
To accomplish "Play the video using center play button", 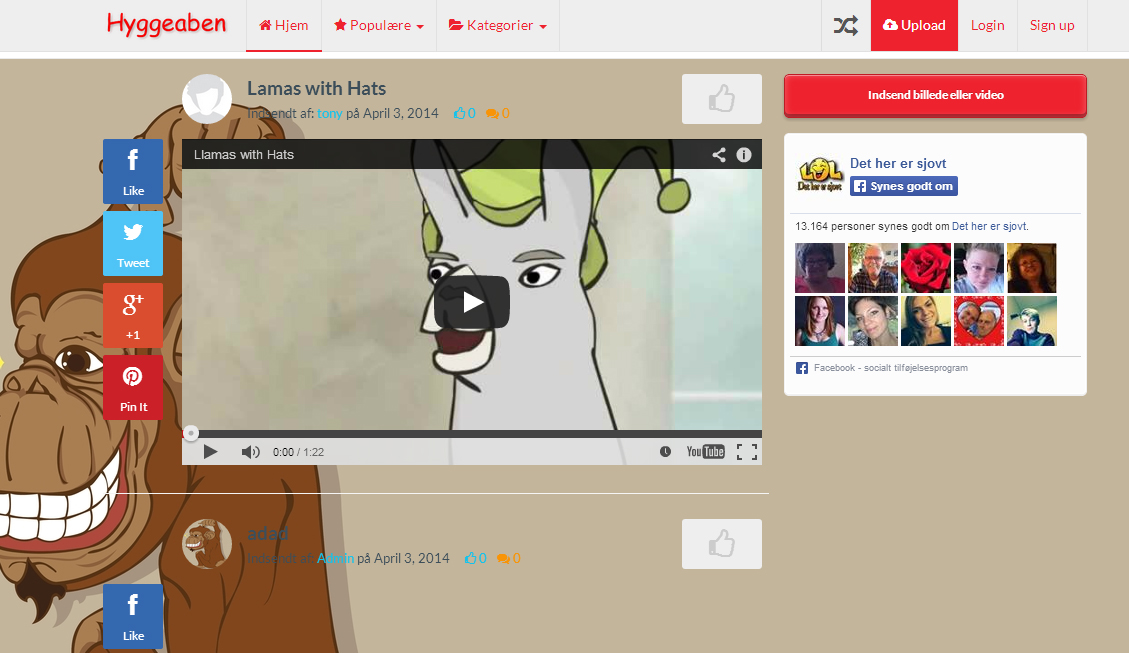I will [x=472, y=302].
